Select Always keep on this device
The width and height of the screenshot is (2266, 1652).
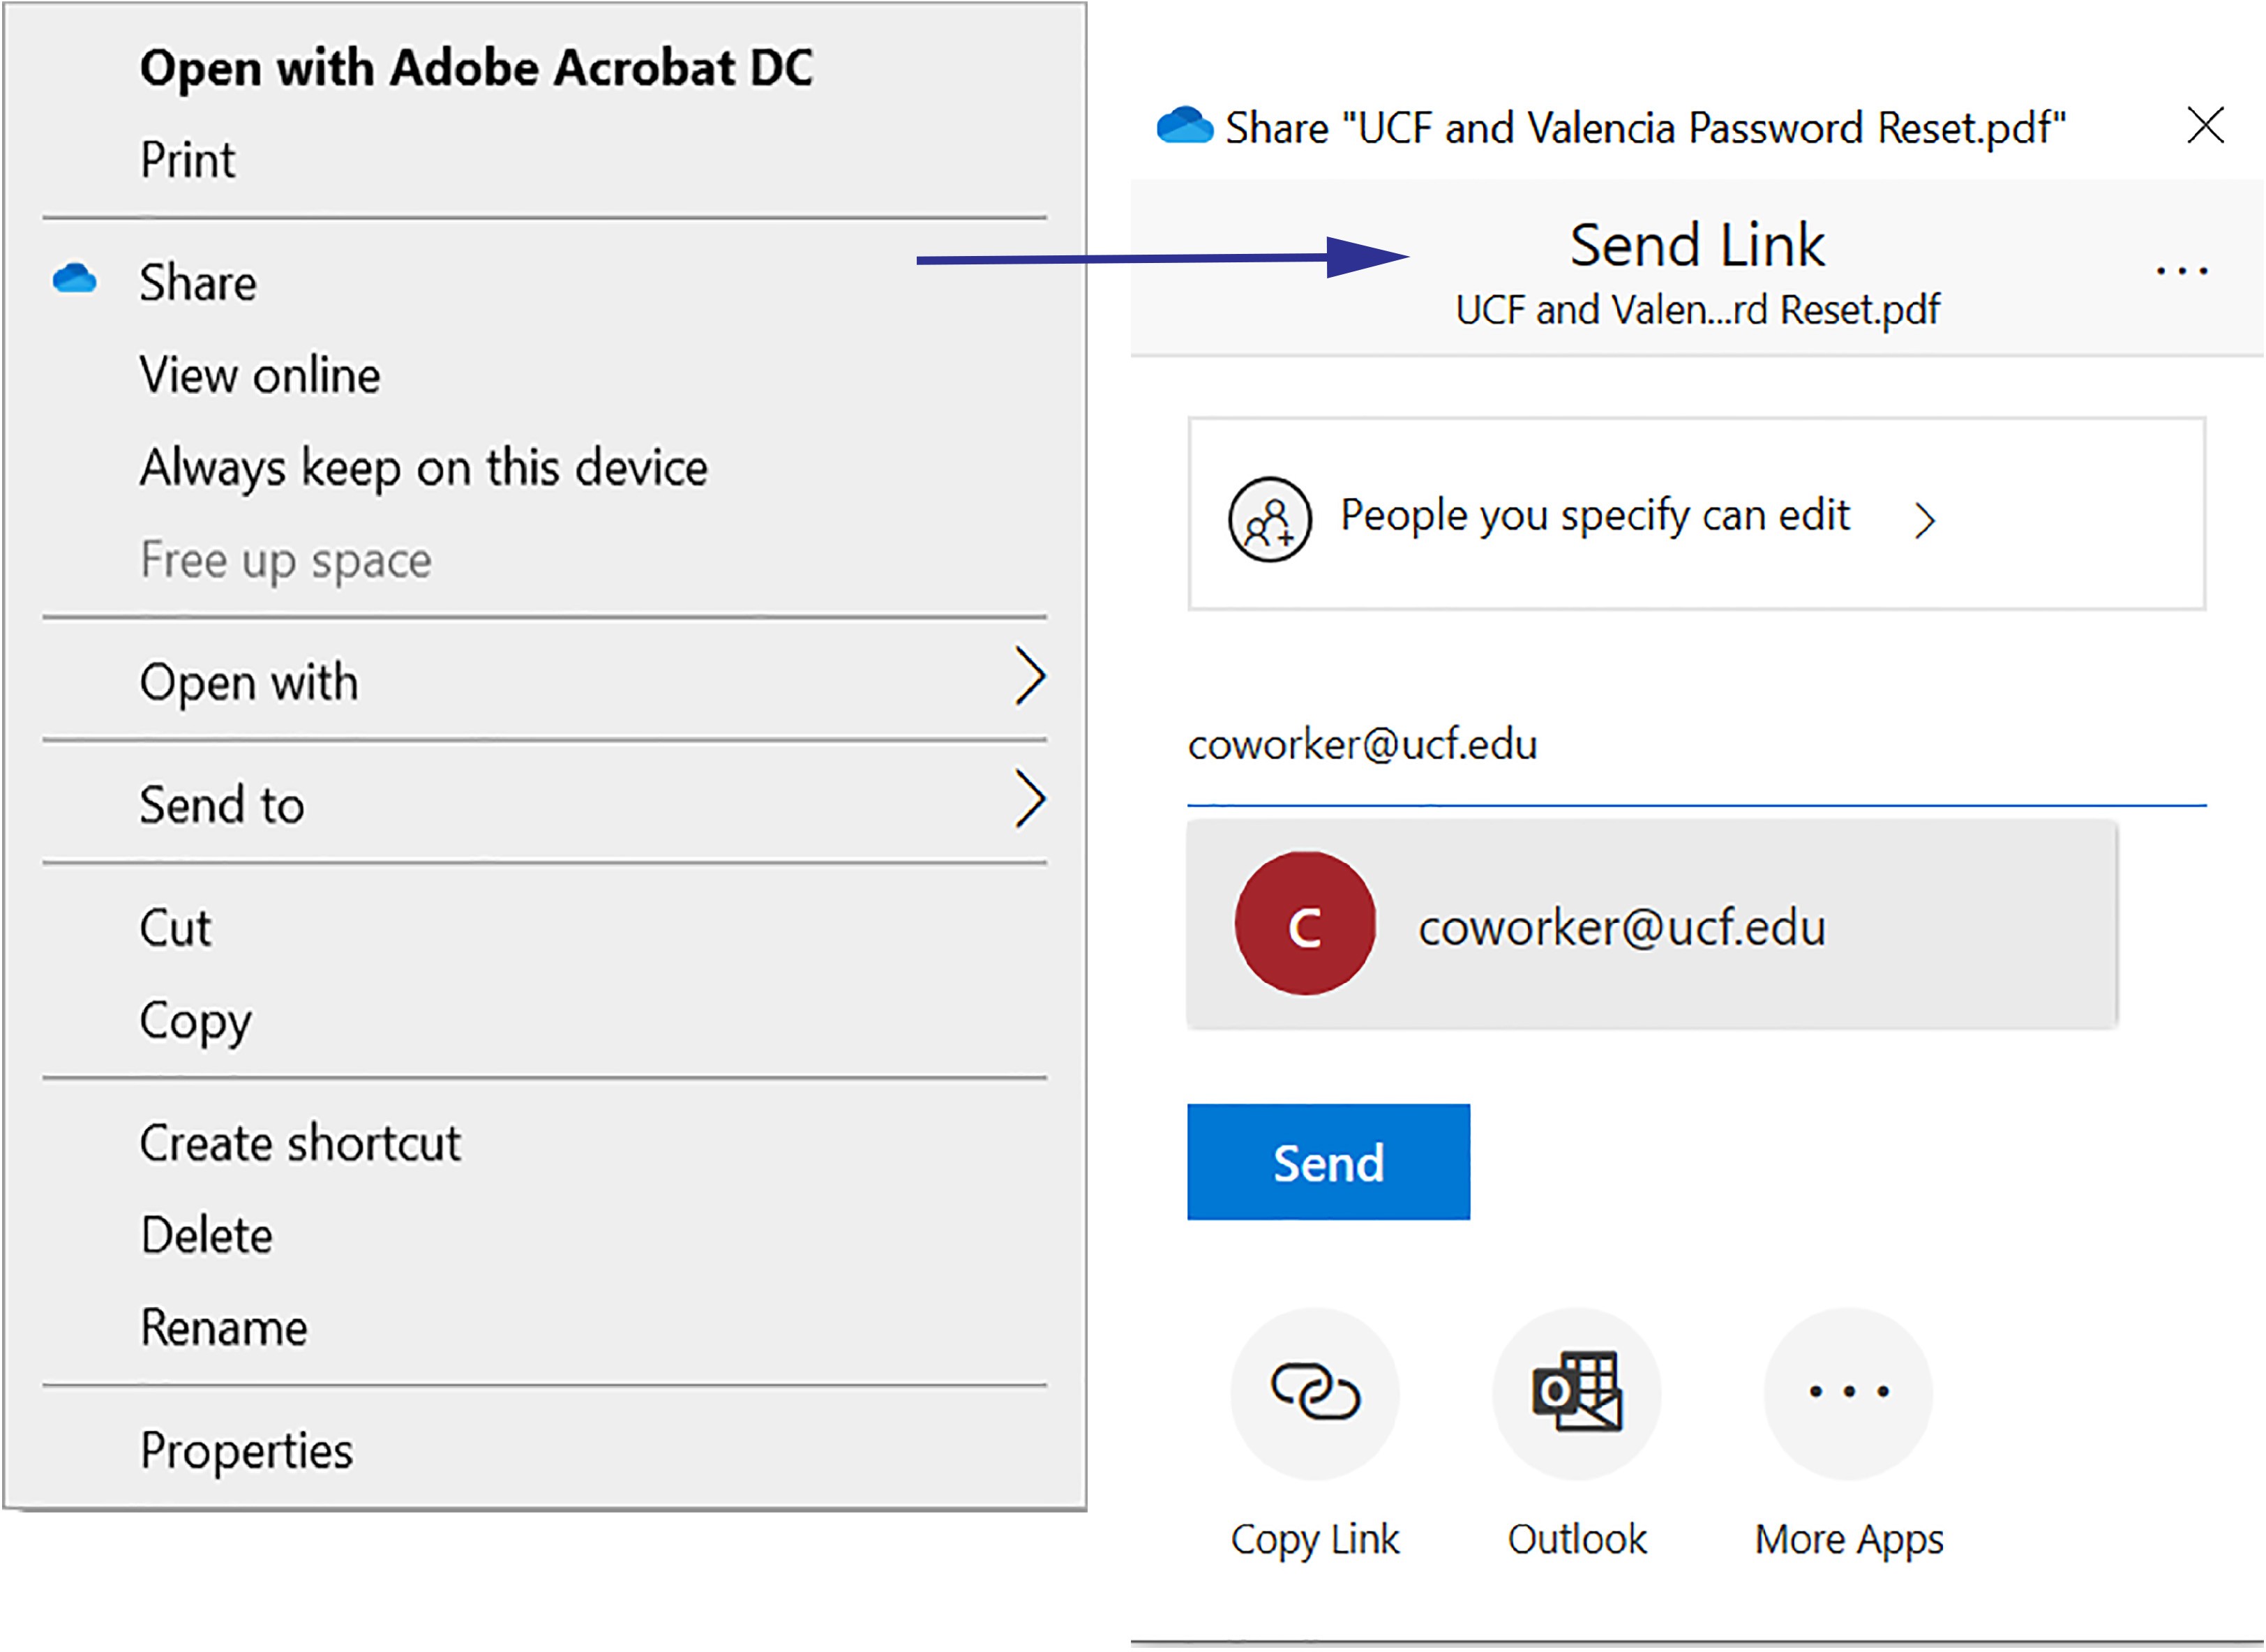[424, 468]
